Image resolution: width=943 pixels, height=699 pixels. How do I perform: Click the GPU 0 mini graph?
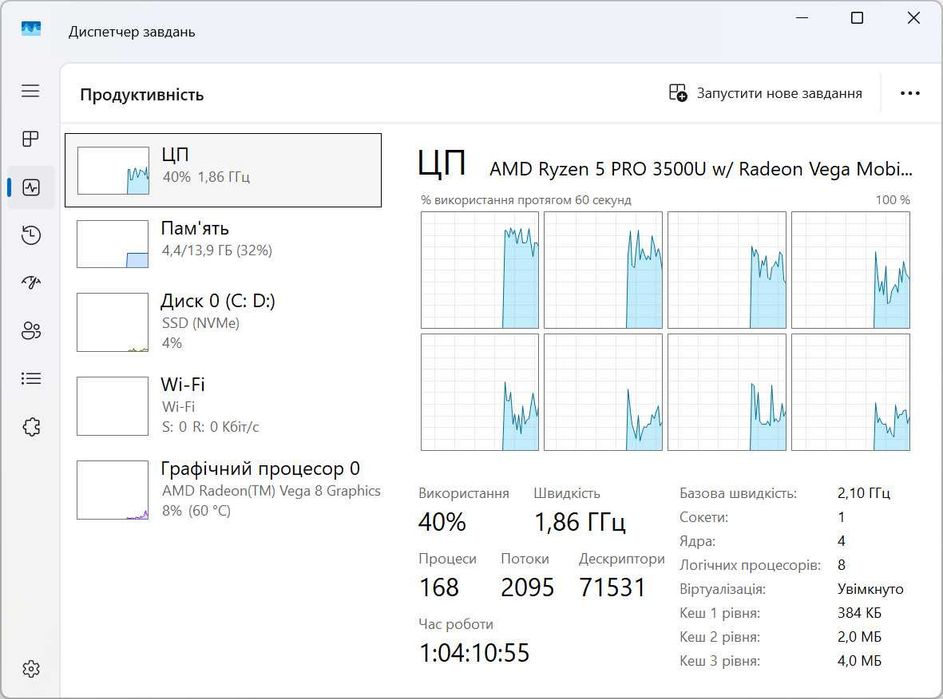point(112,490)
